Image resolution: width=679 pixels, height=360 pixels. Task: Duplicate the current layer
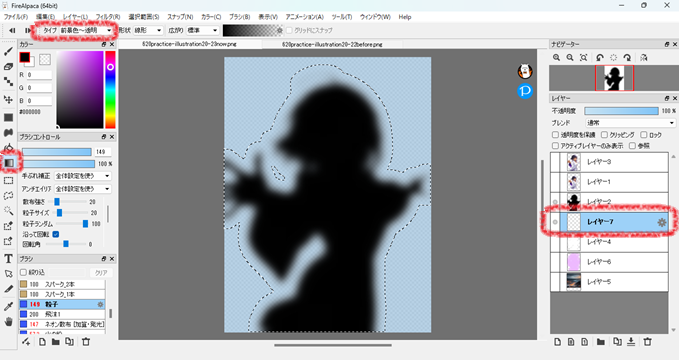pos(618,342)
